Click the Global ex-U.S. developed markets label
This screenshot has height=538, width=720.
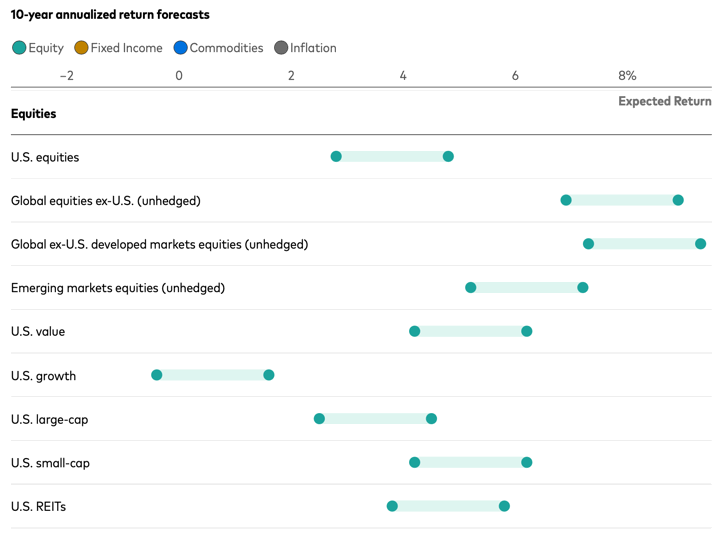(x=159, y=244)
